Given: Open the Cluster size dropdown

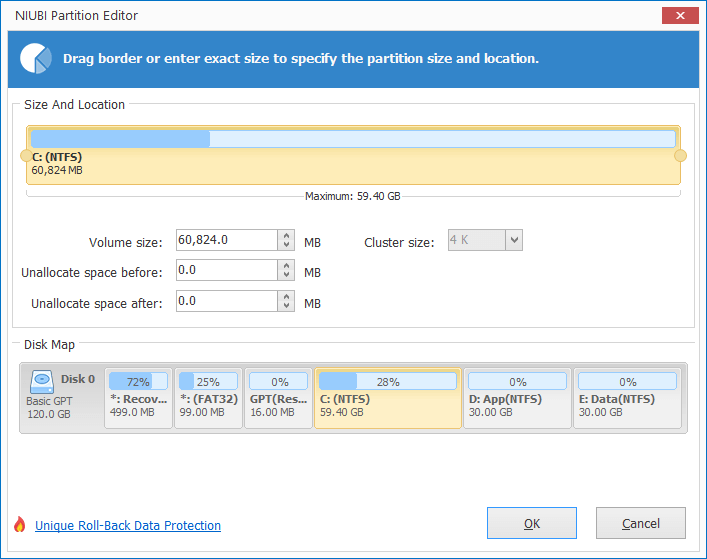Looking at the screenshot, I should [x=514, y=240].
